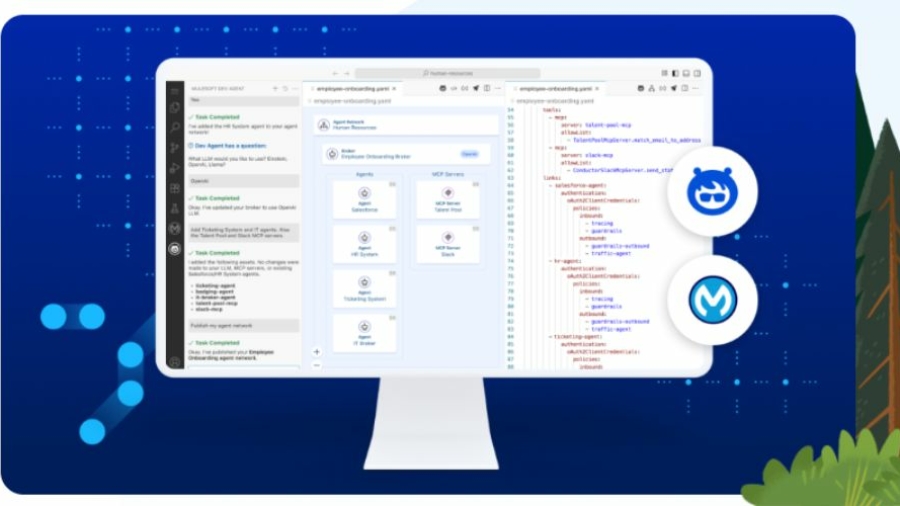Zoom in the canvas with the plus button
Viewport: 900px width, 506px height.
click(x=317, y=352)
